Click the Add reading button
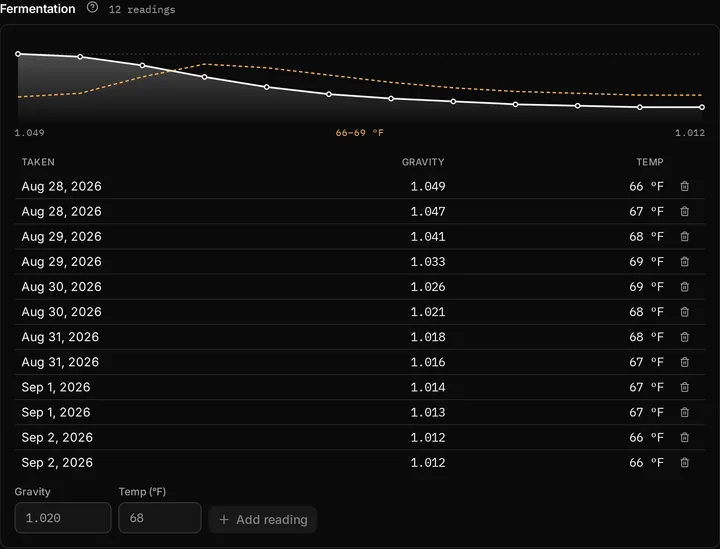Viewport: 720px width, 549px height. point(263,520)
